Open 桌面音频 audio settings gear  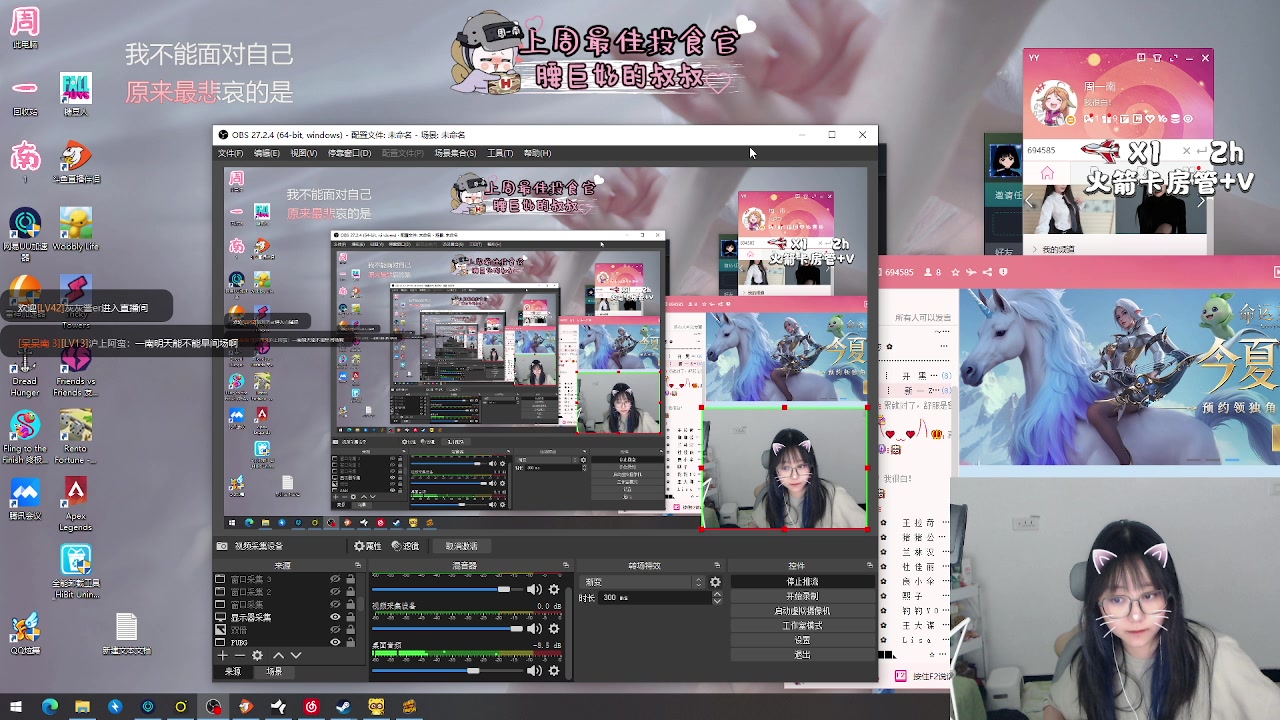(554, 670)
